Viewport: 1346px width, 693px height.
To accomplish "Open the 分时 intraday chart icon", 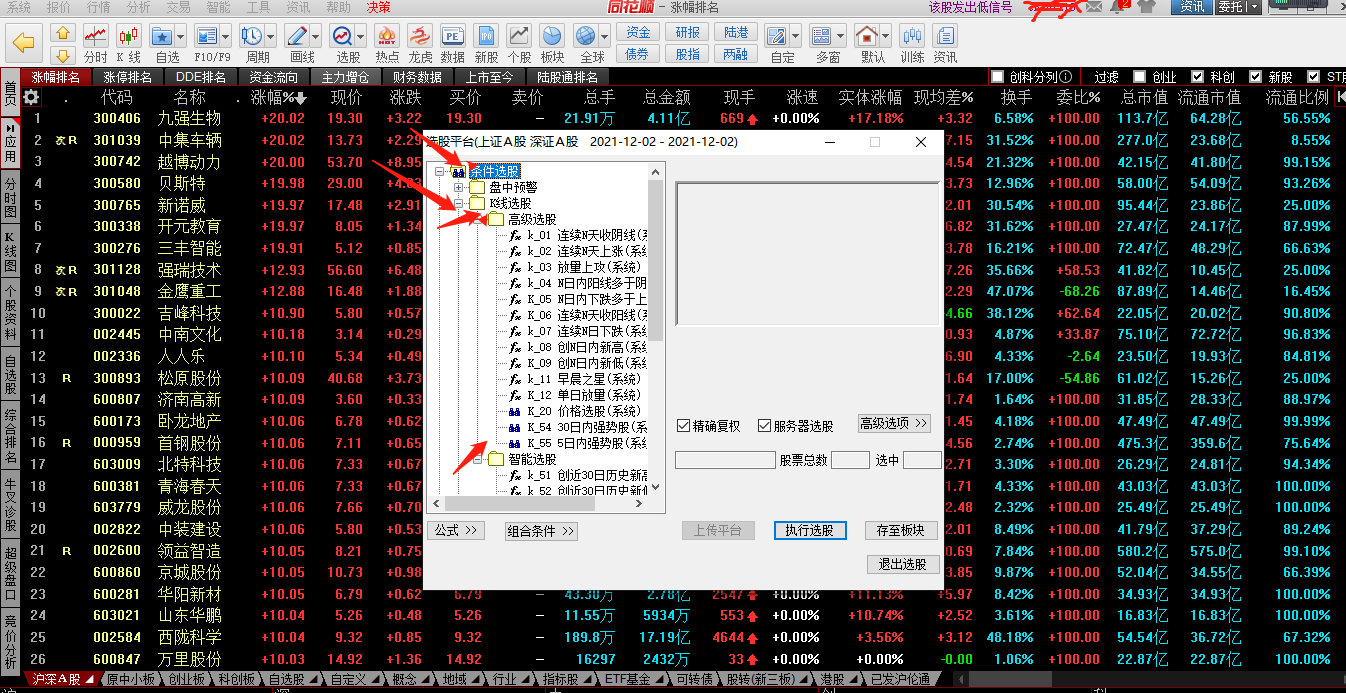I will point(96,36).
